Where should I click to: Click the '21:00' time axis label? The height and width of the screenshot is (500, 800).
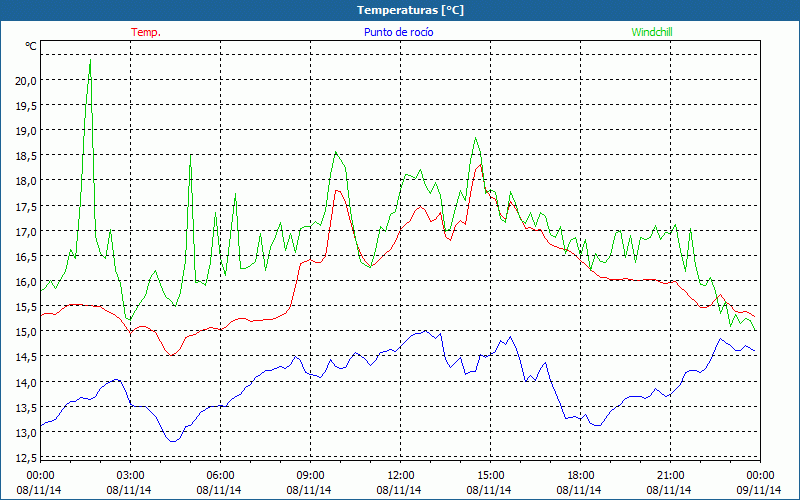pos(670,476)
